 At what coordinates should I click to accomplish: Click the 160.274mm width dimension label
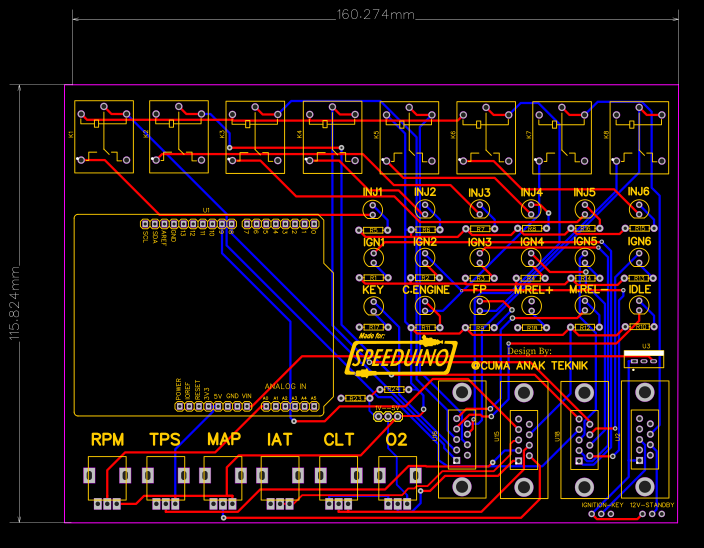click(x=375, y=15)
